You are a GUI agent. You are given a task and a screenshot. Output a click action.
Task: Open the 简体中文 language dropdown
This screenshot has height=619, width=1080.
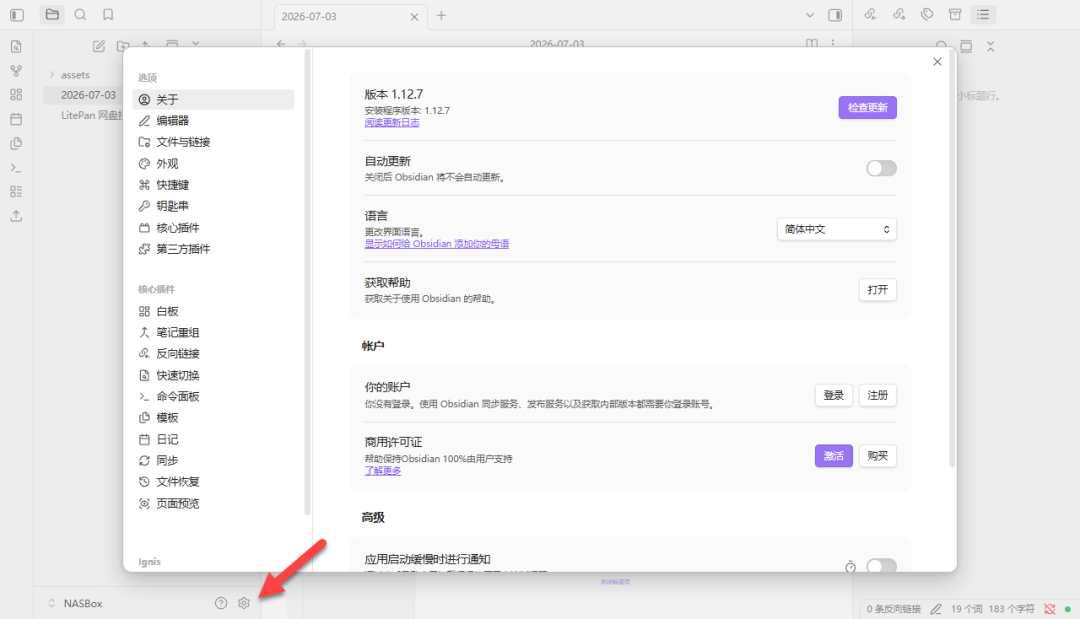[x=836, y=229]
